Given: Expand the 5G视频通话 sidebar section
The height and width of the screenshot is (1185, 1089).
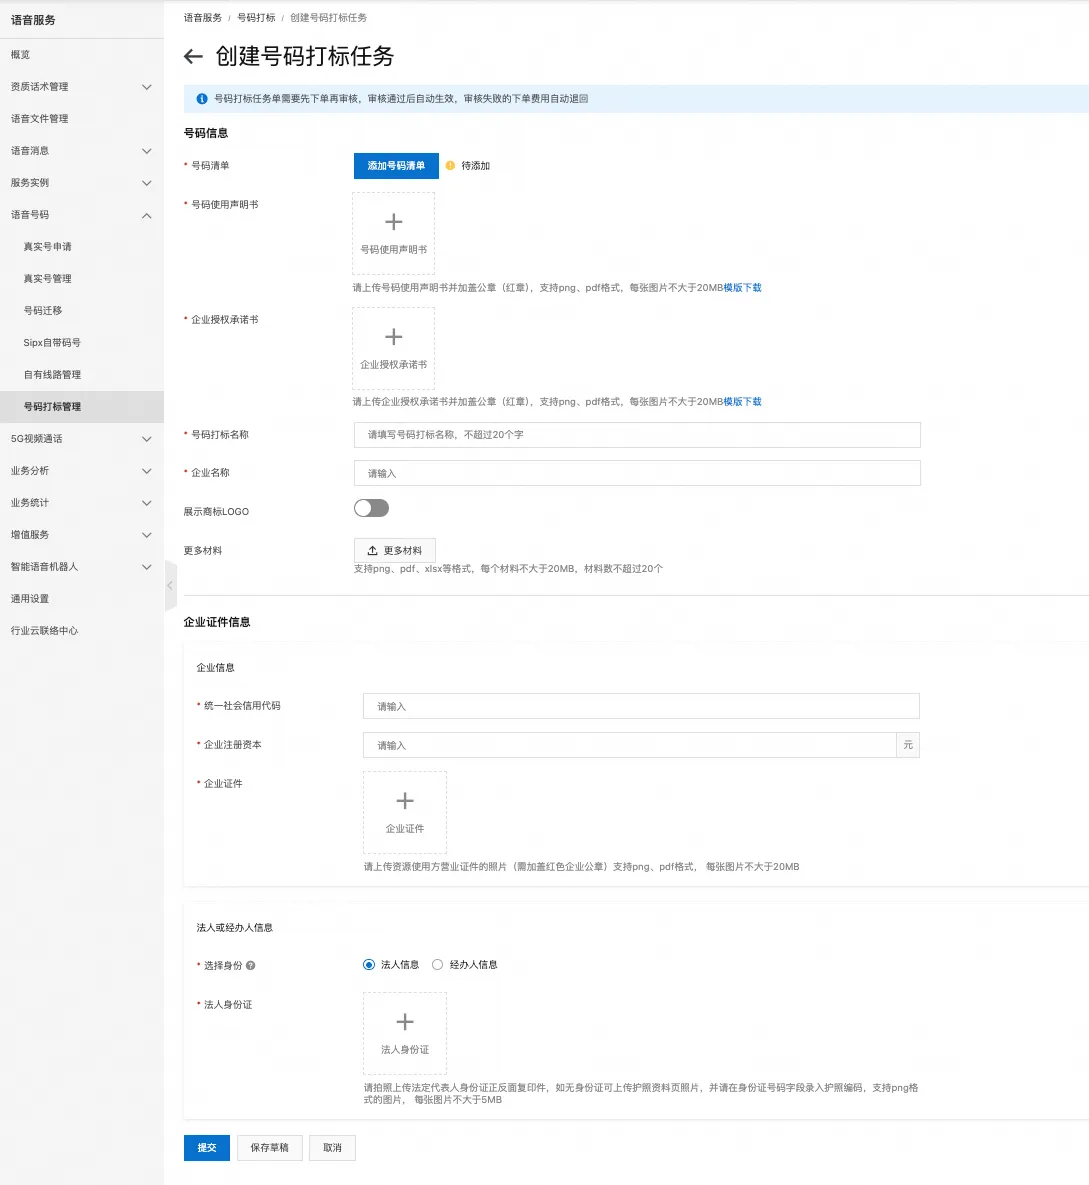Looking at the screenshot, I should 147,439.
